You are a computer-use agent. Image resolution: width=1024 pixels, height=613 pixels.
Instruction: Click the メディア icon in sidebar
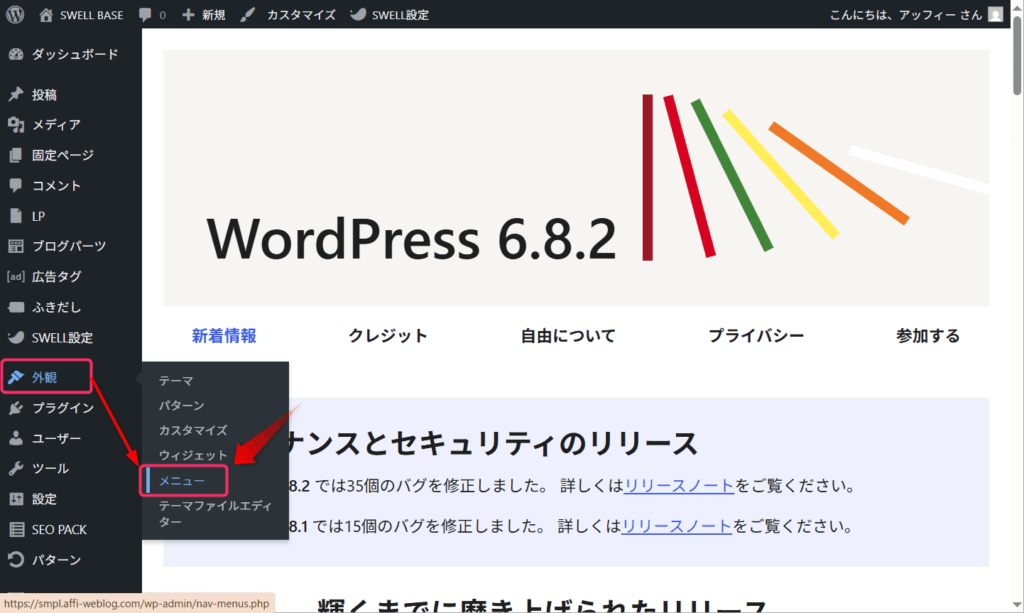click(x=16, y=125)
